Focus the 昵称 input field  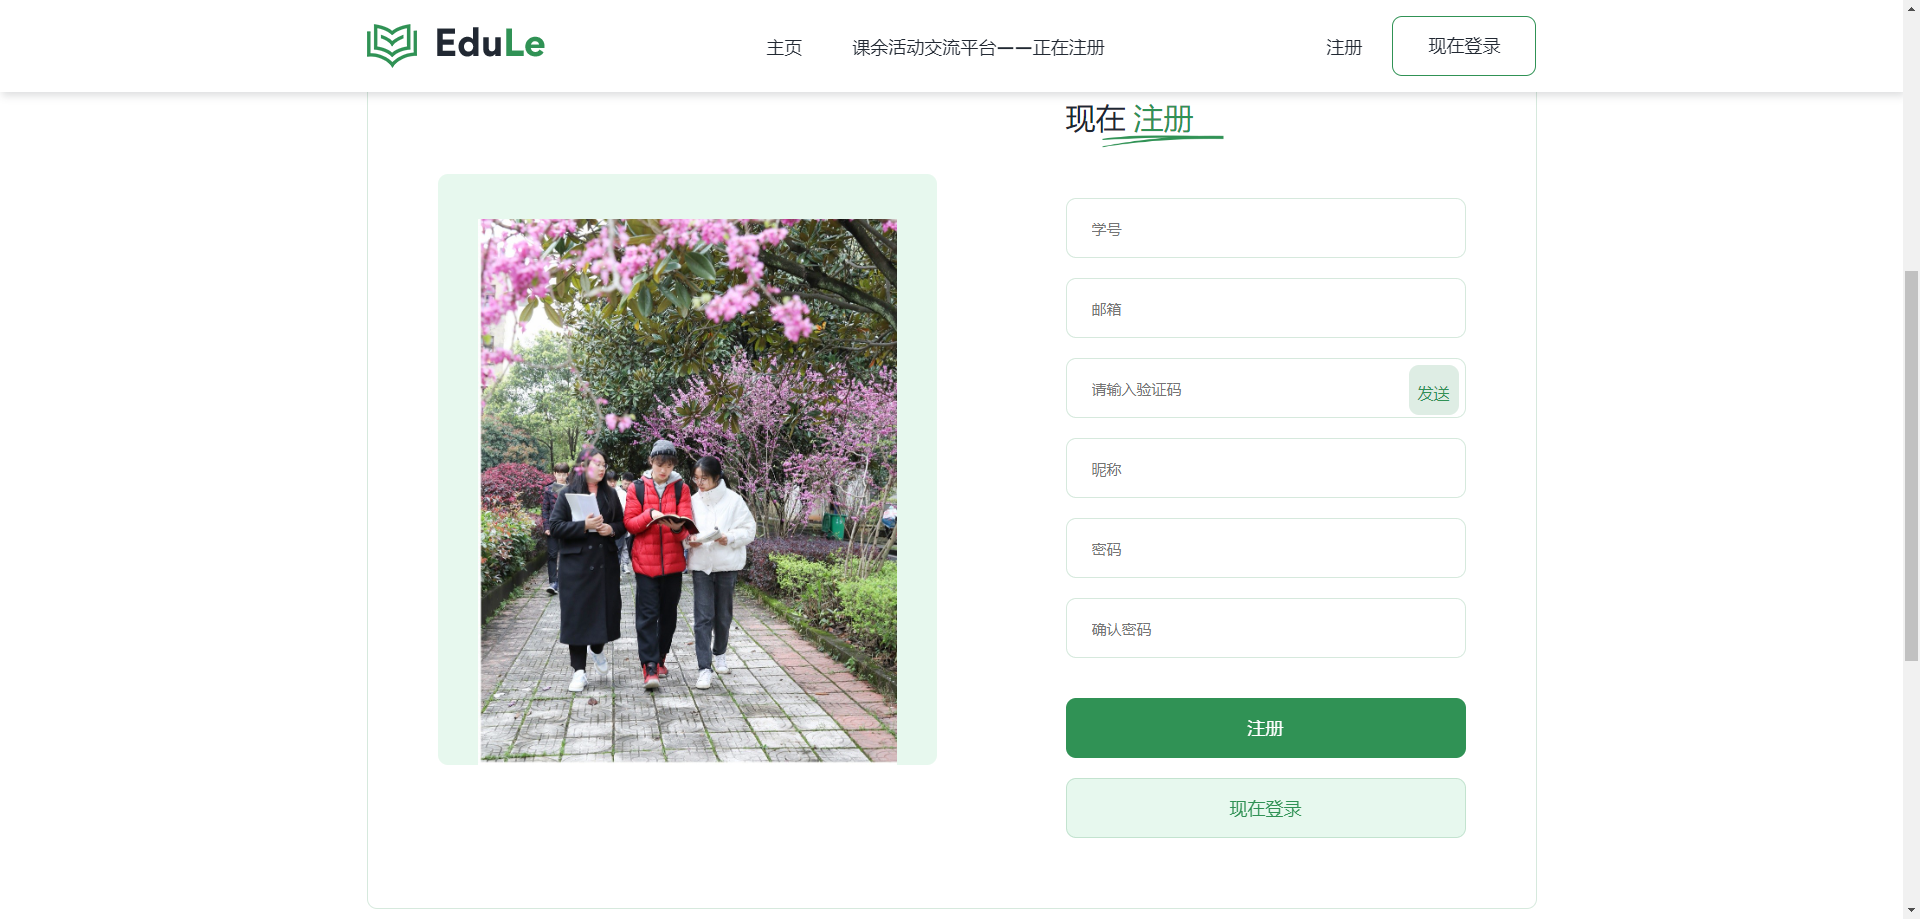click(1266, 468)
